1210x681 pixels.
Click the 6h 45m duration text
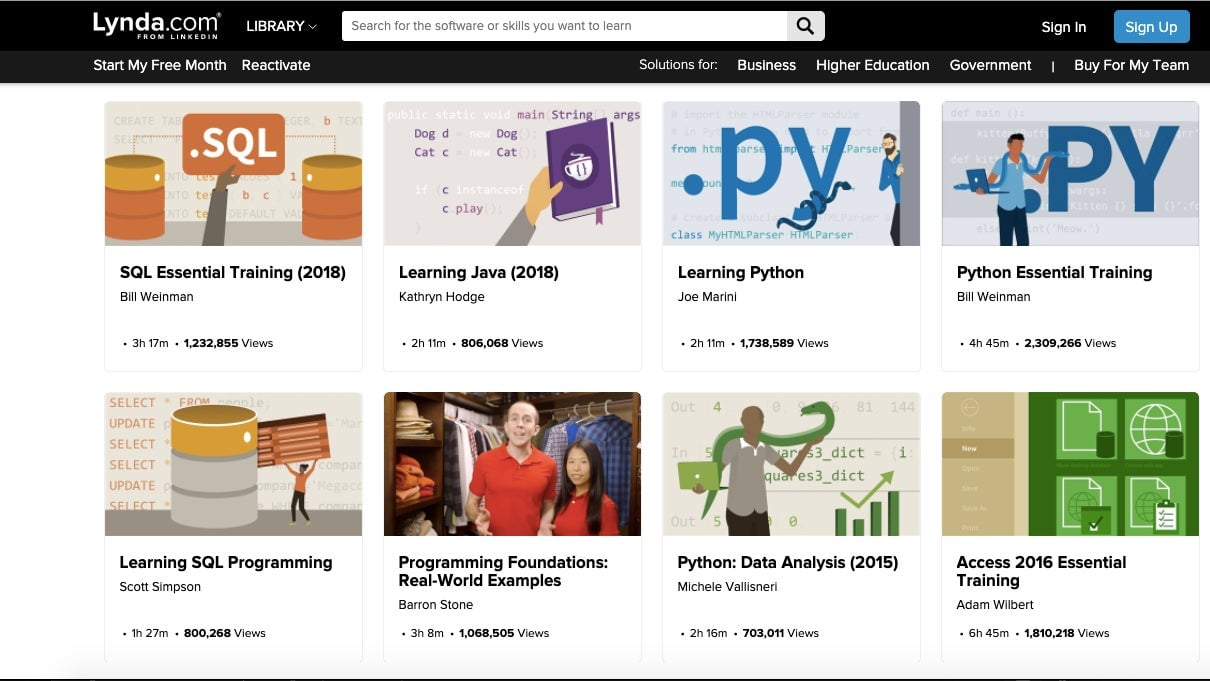pos(989,633)
